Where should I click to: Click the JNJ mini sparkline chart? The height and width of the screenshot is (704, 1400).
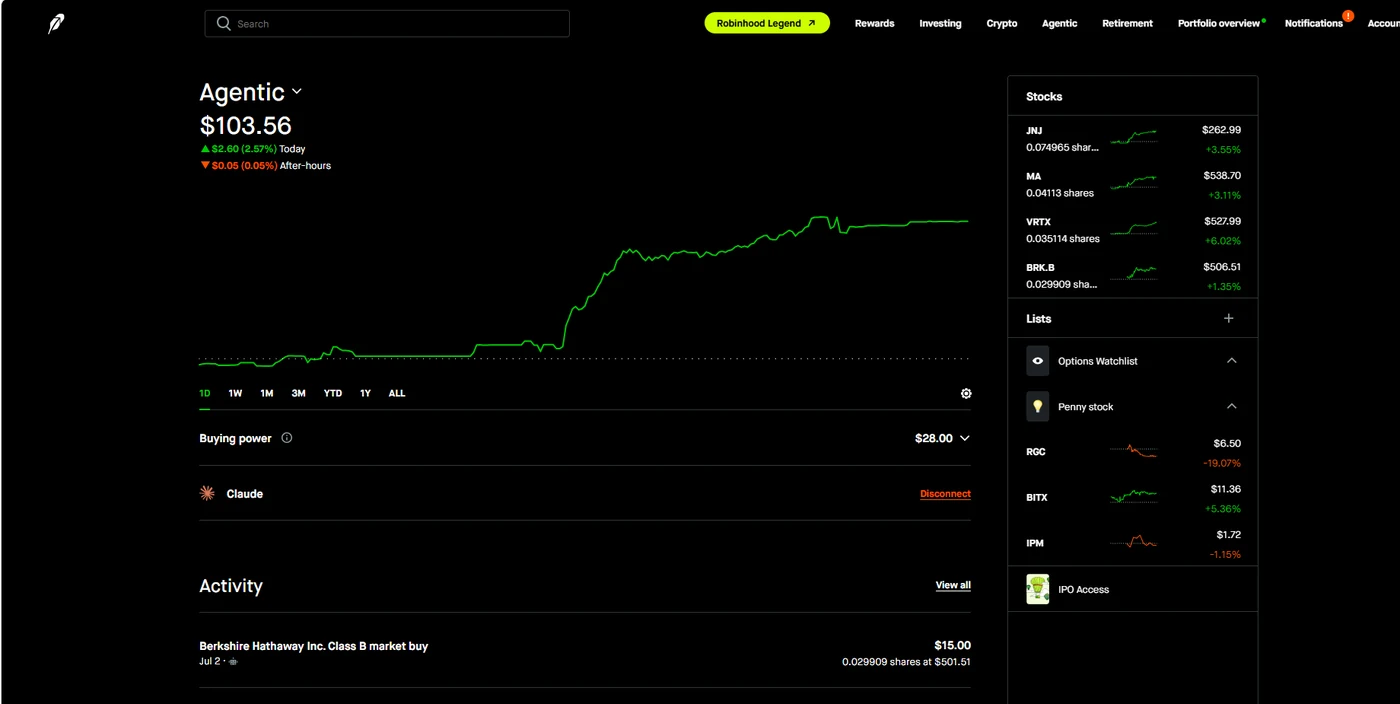tap(1133, 136)
